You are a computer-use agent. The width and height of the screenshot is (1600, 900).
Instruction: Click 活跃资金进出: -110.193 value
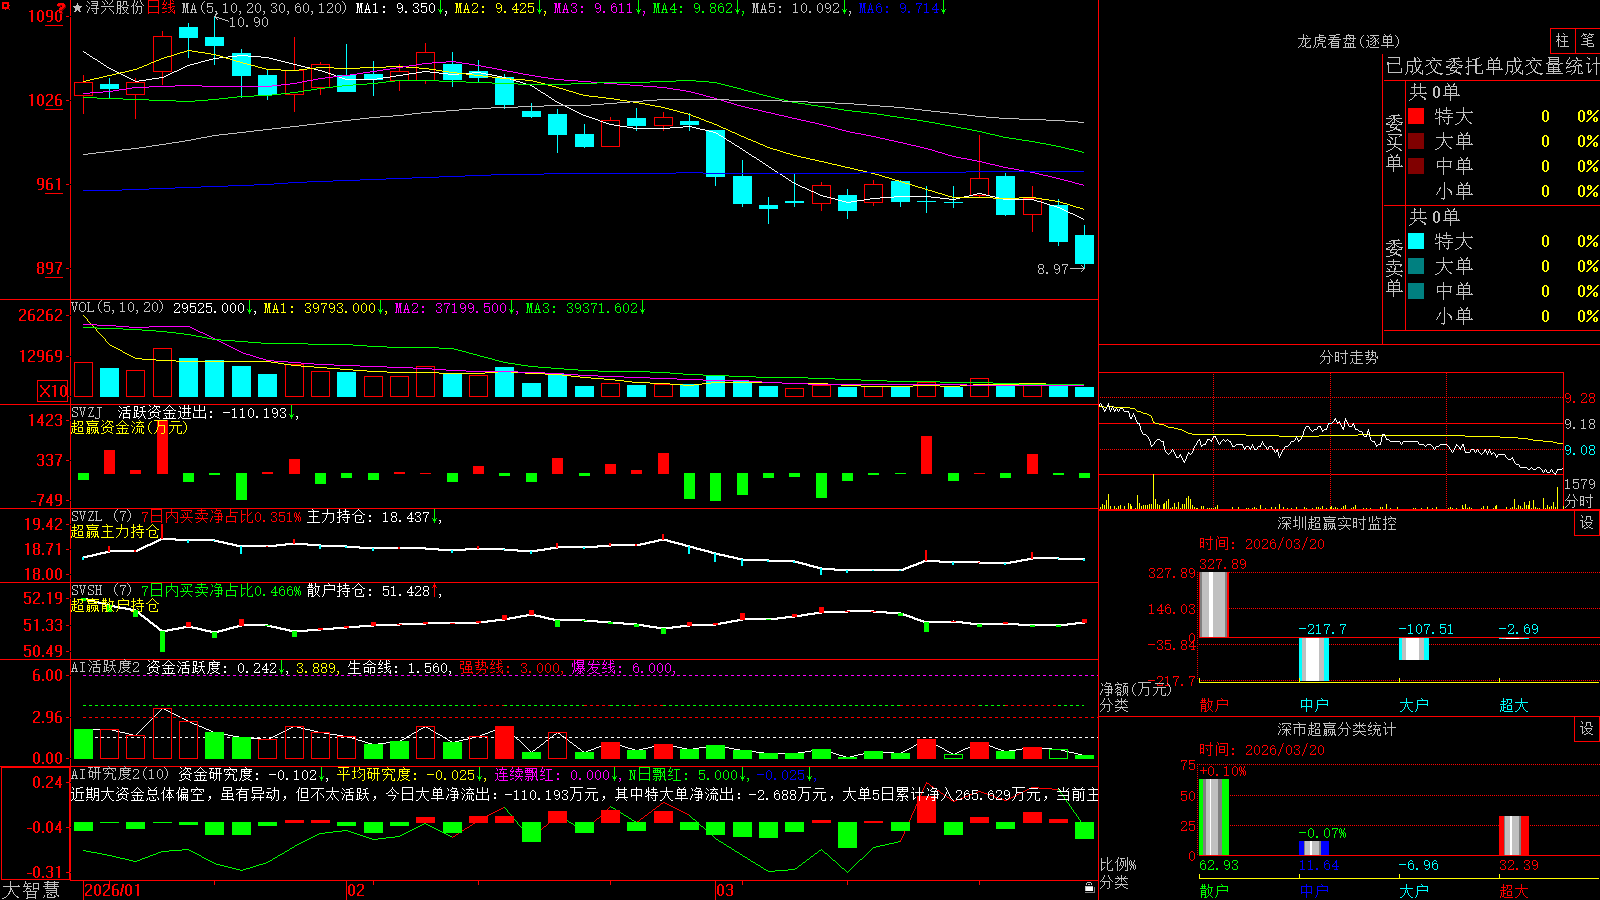(207, 412)
